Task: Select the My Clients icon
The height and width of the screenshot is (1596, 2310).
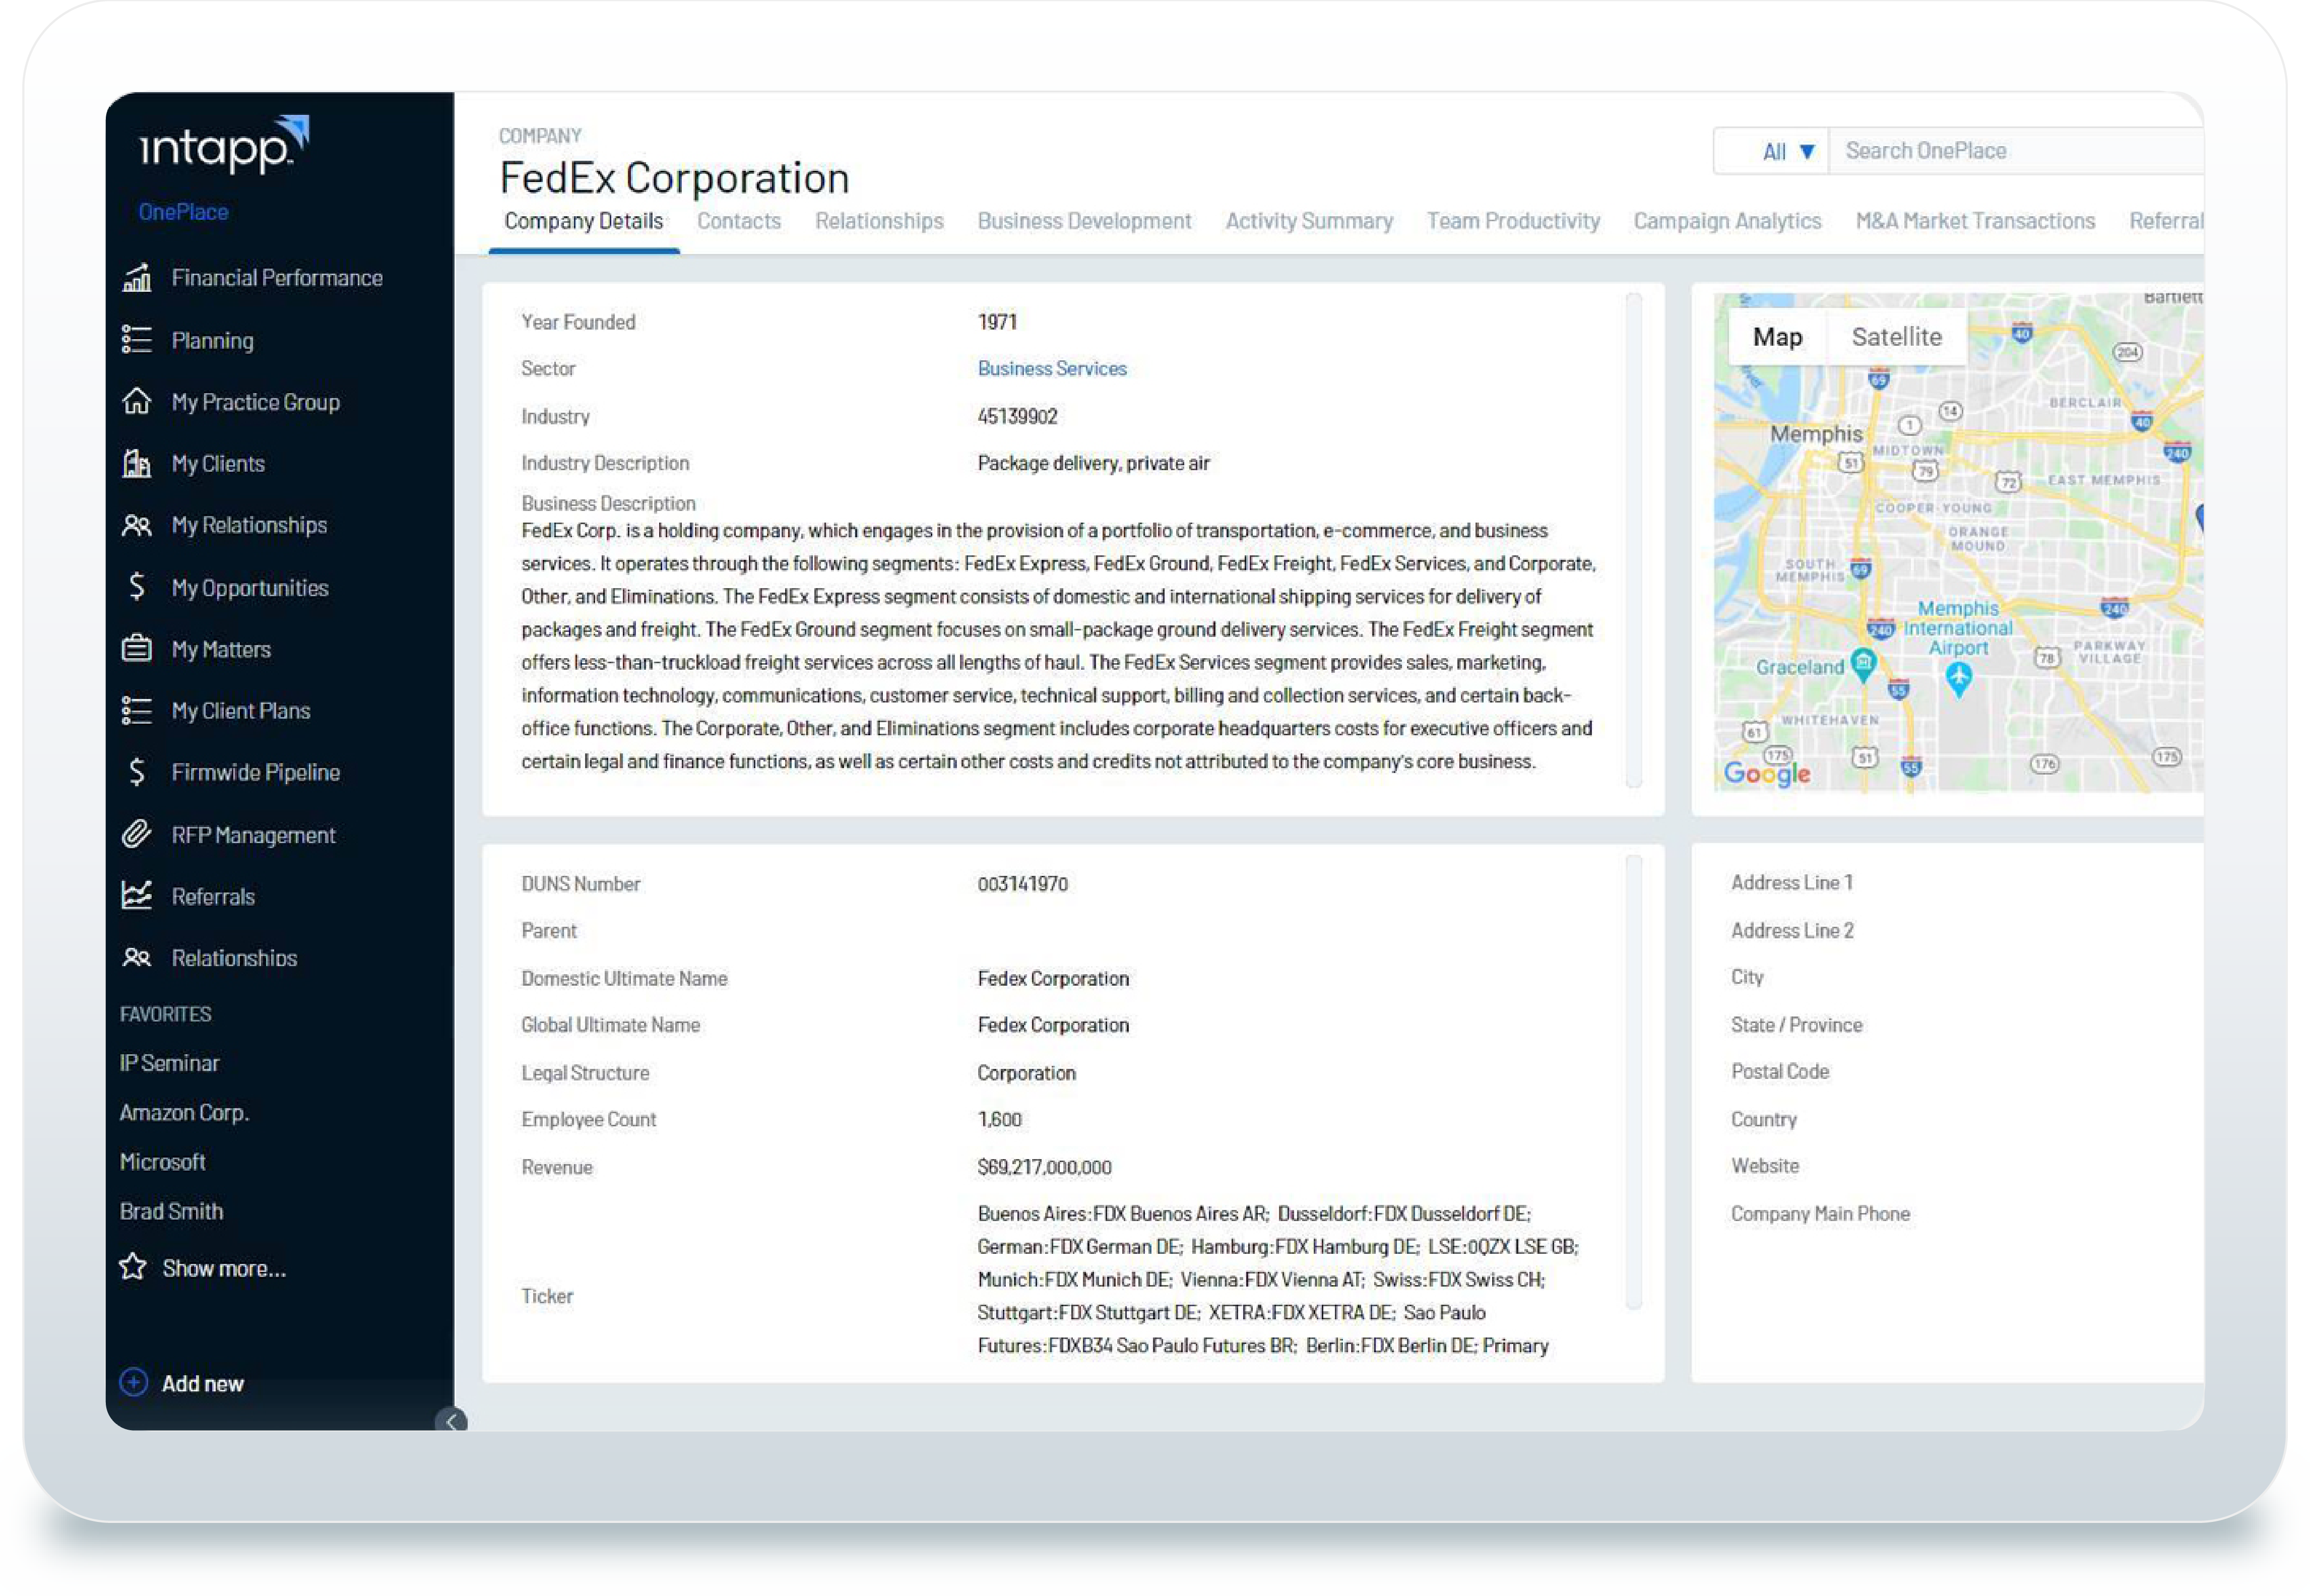Action: (x=137, y=463)
